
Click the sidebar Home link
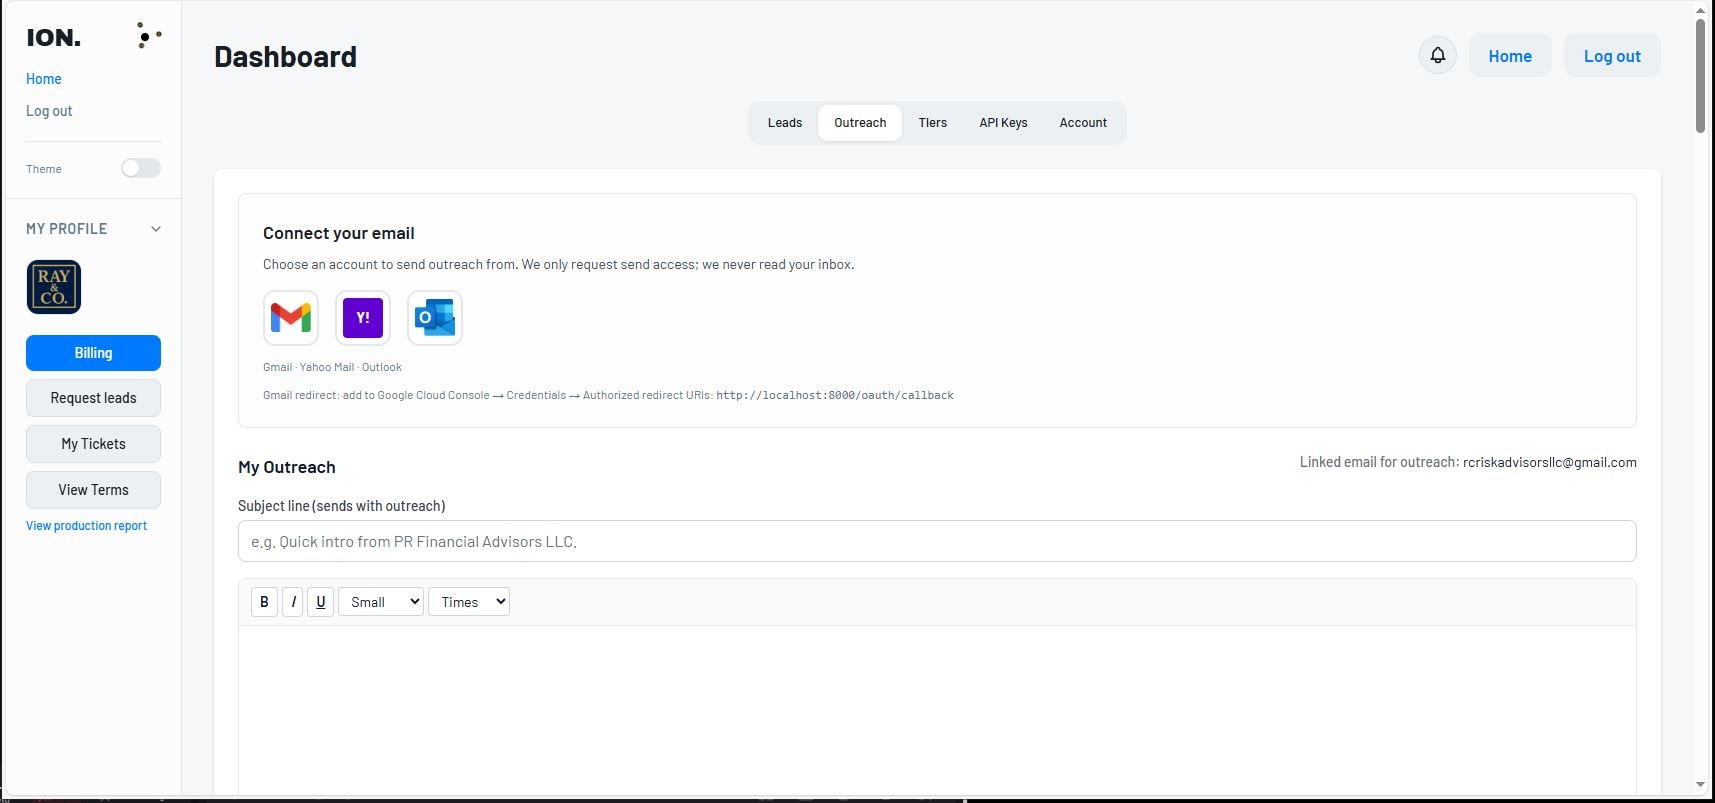point(43,79)
